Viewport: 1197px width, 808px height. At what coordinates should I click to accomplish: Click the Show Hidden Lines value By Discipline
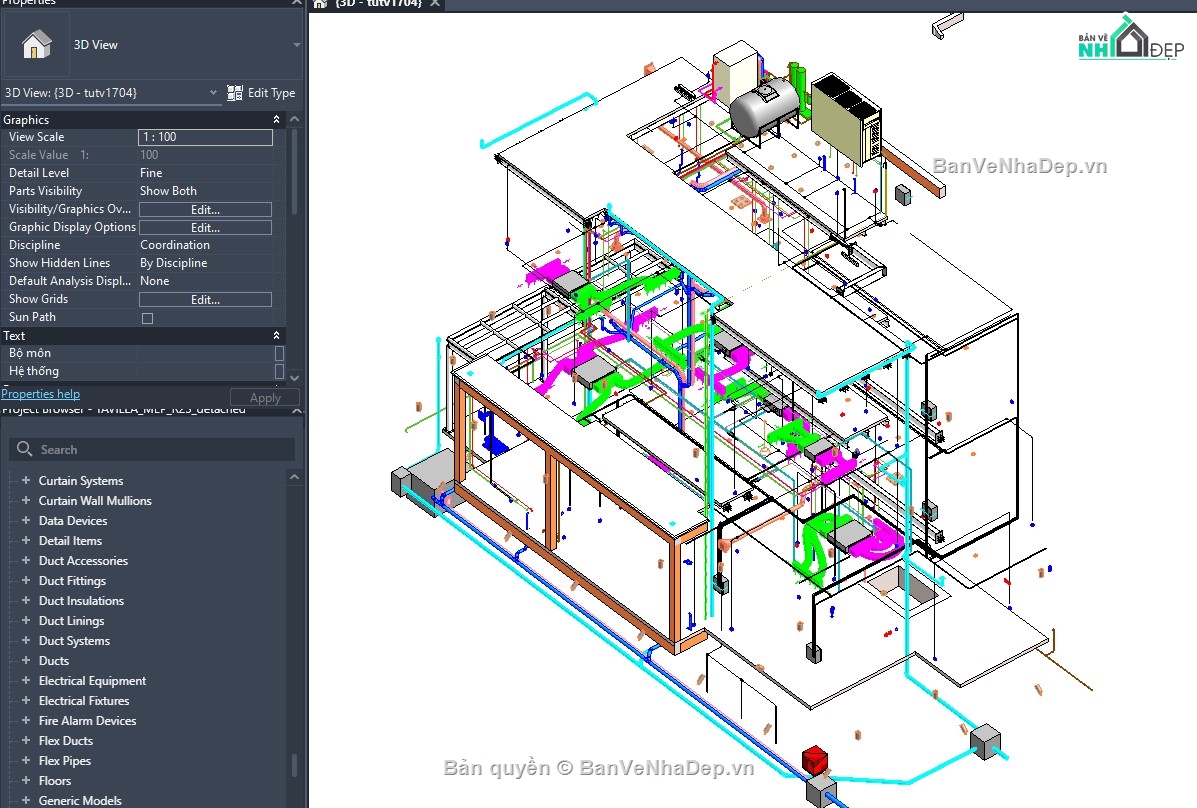click(x=173, y=263)
